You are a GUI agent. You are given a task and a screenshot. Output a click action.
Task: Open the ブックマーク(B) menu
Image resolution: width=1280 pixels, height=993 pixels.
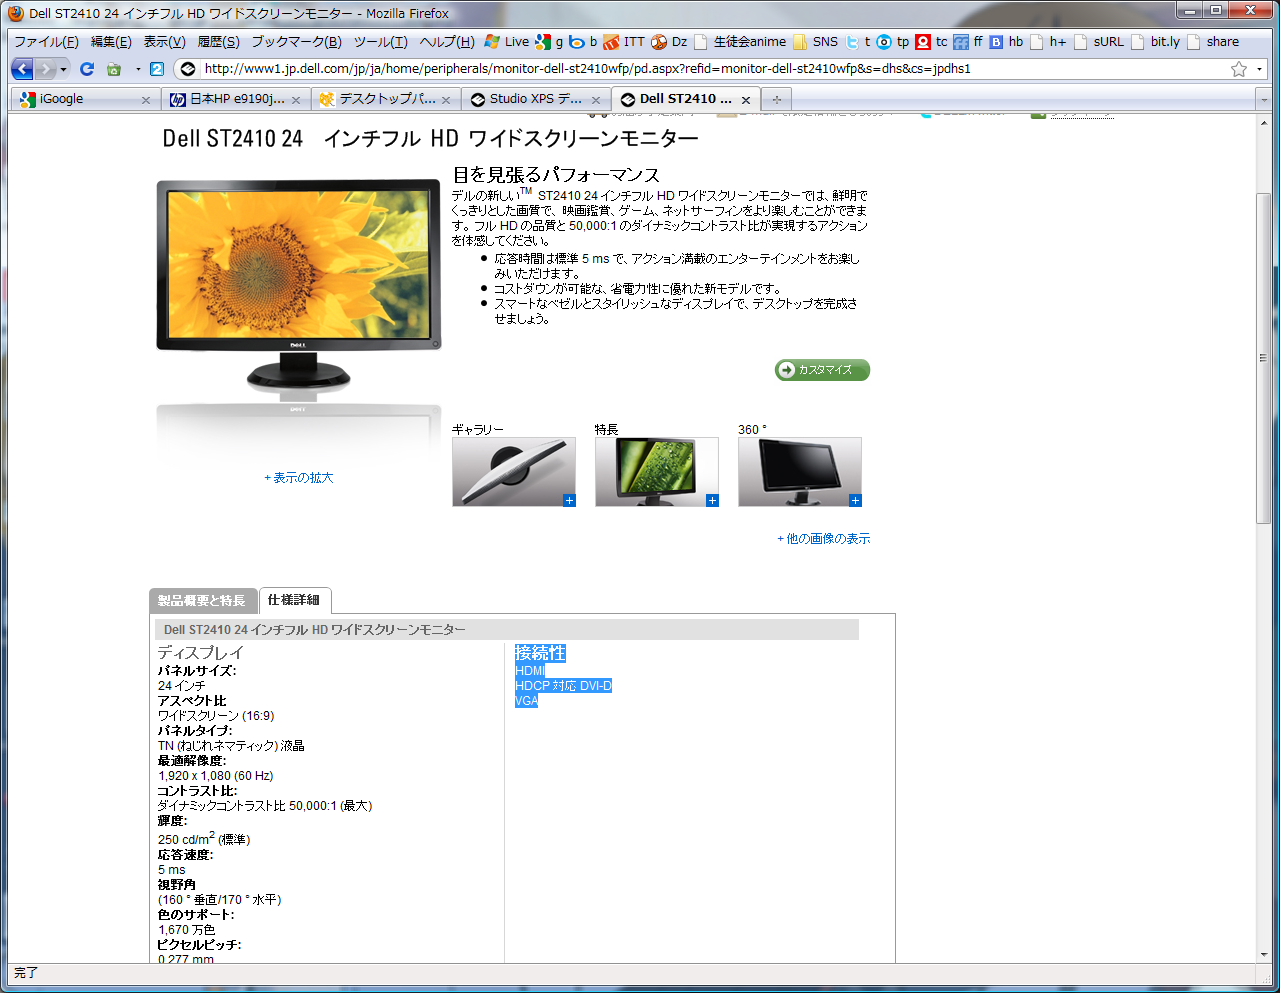[x=296, y=42]
